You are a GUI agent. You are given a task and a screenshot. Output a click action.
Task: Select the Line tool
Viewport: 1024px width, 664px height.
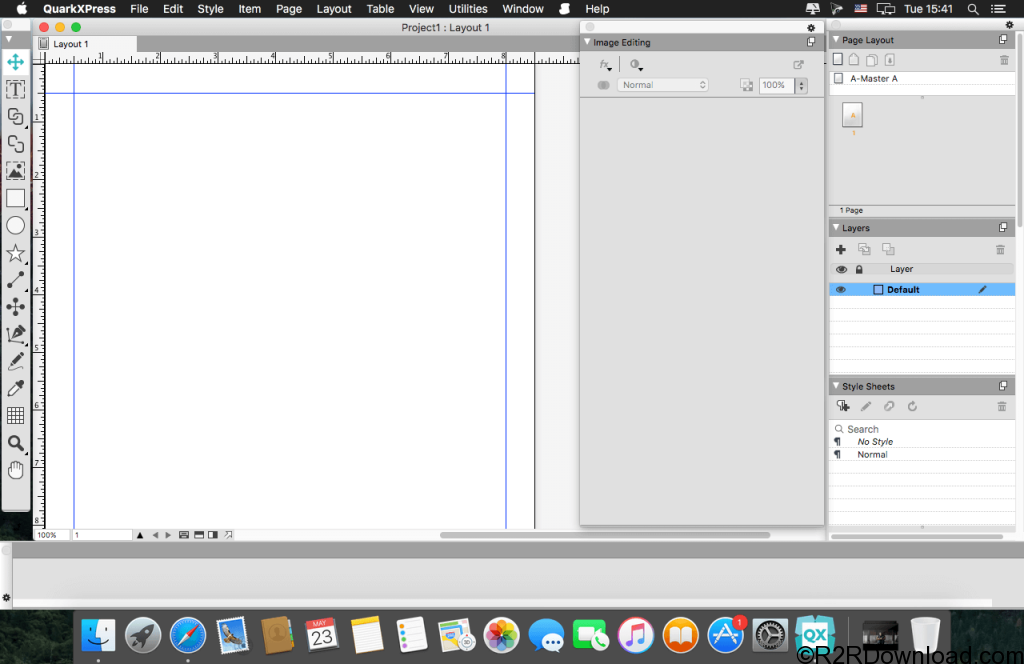[16, 280]
